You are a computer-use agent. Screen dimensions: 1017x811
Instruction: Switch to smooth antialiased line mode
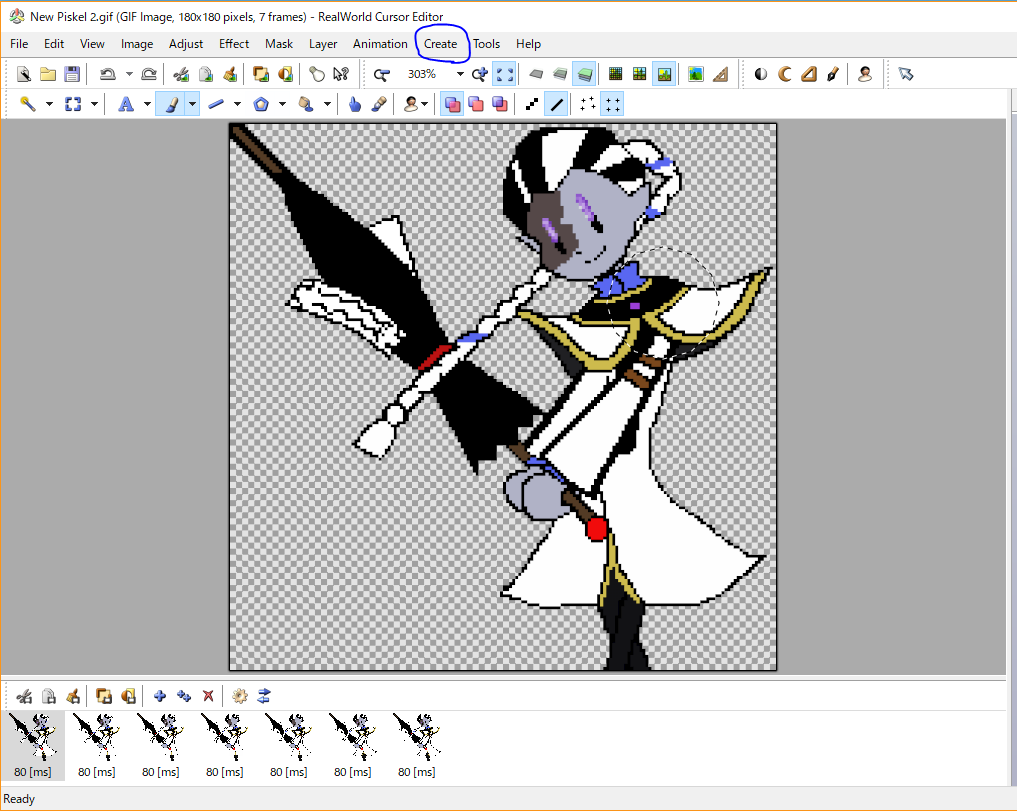click(557, 104)
